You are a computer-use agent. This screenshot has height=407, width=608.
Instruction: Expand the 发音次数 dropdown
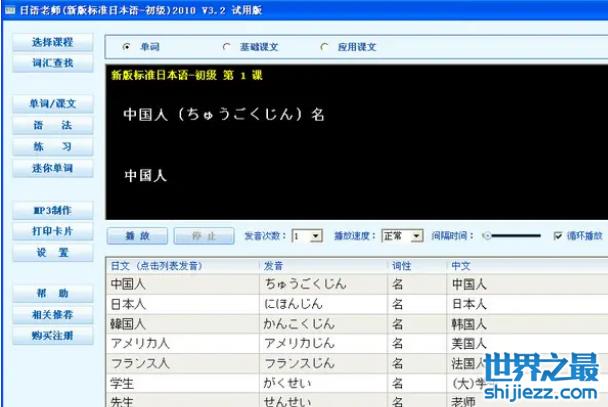pos(316,236)
